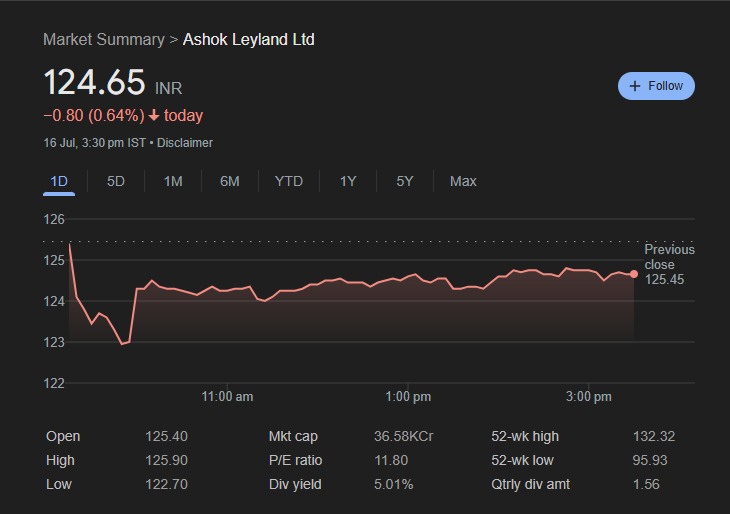Click the 125 y-axis label

[x=54, y=260]
